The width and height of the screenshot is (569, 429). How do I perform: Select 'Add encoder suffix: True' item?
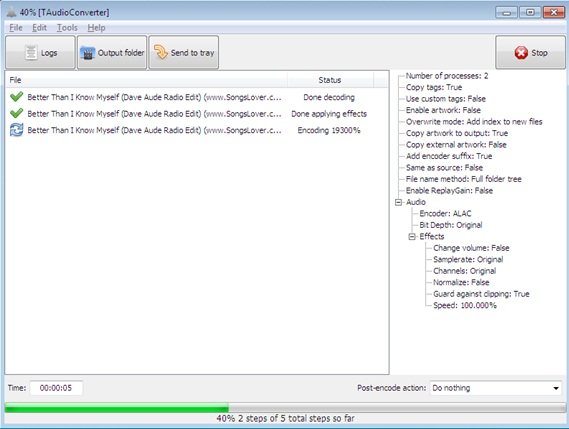[449, 156]
